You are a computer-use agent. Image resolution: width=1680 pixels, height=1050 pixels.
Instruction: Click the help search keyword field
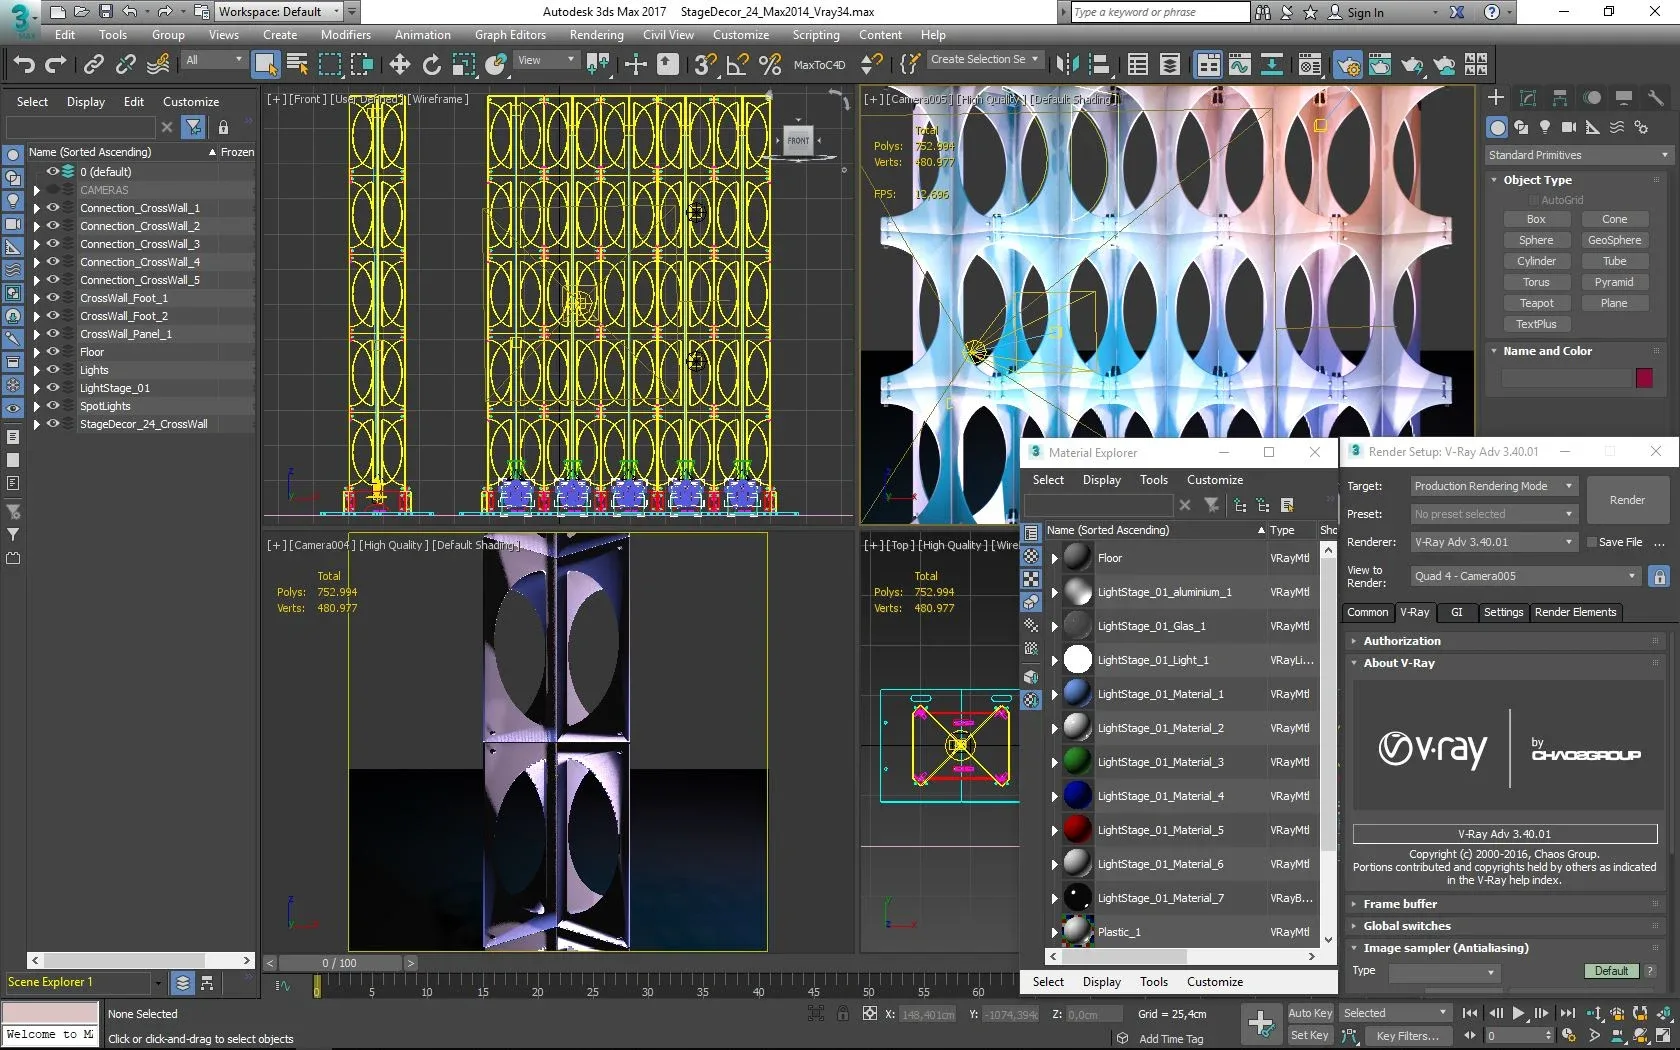click(x=1160, y=12)
